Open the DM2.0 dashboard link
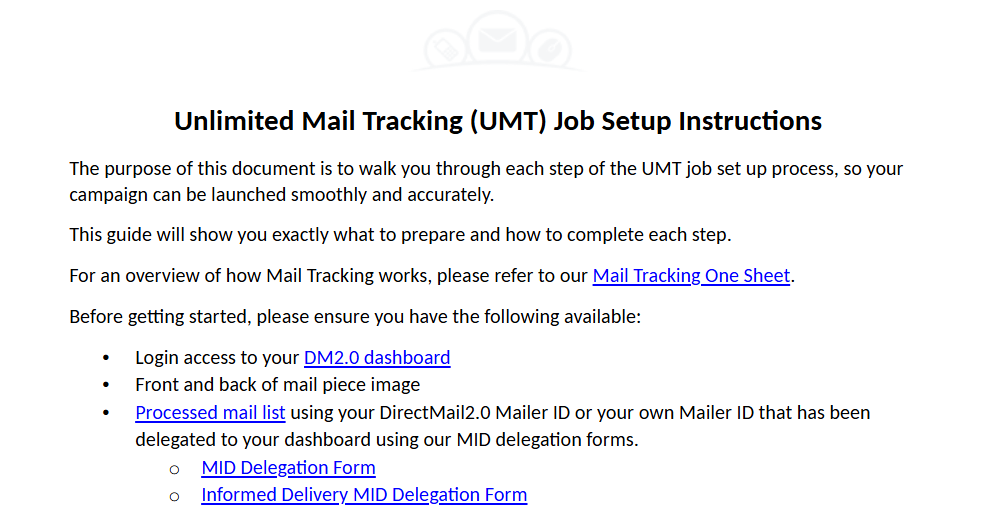Viewport: 996px width, 524px height. (x=377, y=358)
